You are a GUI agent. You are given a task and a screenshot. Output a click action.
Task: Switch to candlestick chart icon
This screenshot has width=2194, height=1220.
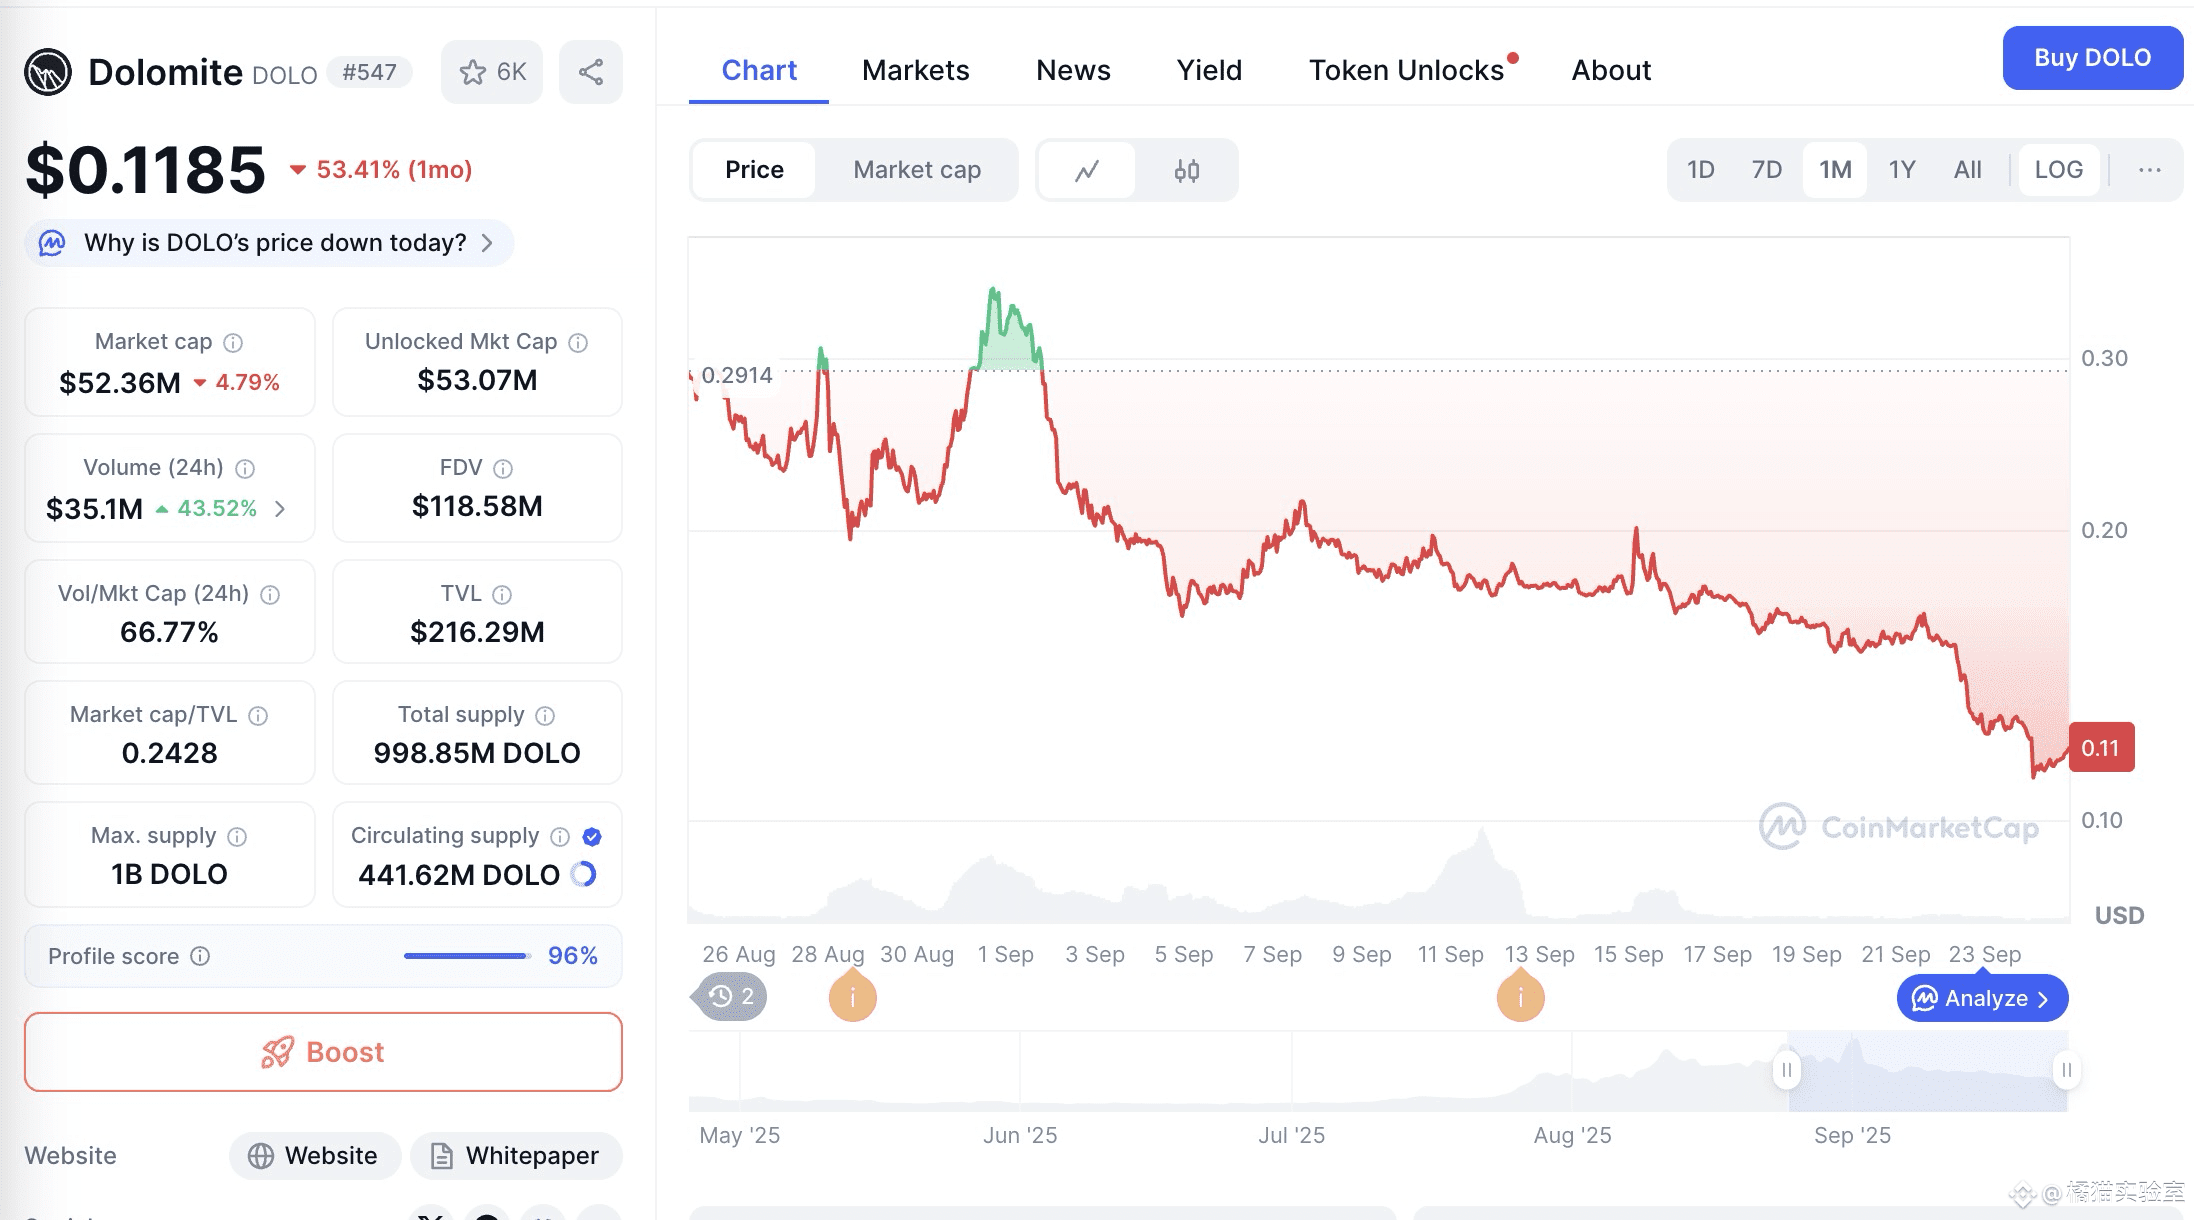pos(1186,171)
